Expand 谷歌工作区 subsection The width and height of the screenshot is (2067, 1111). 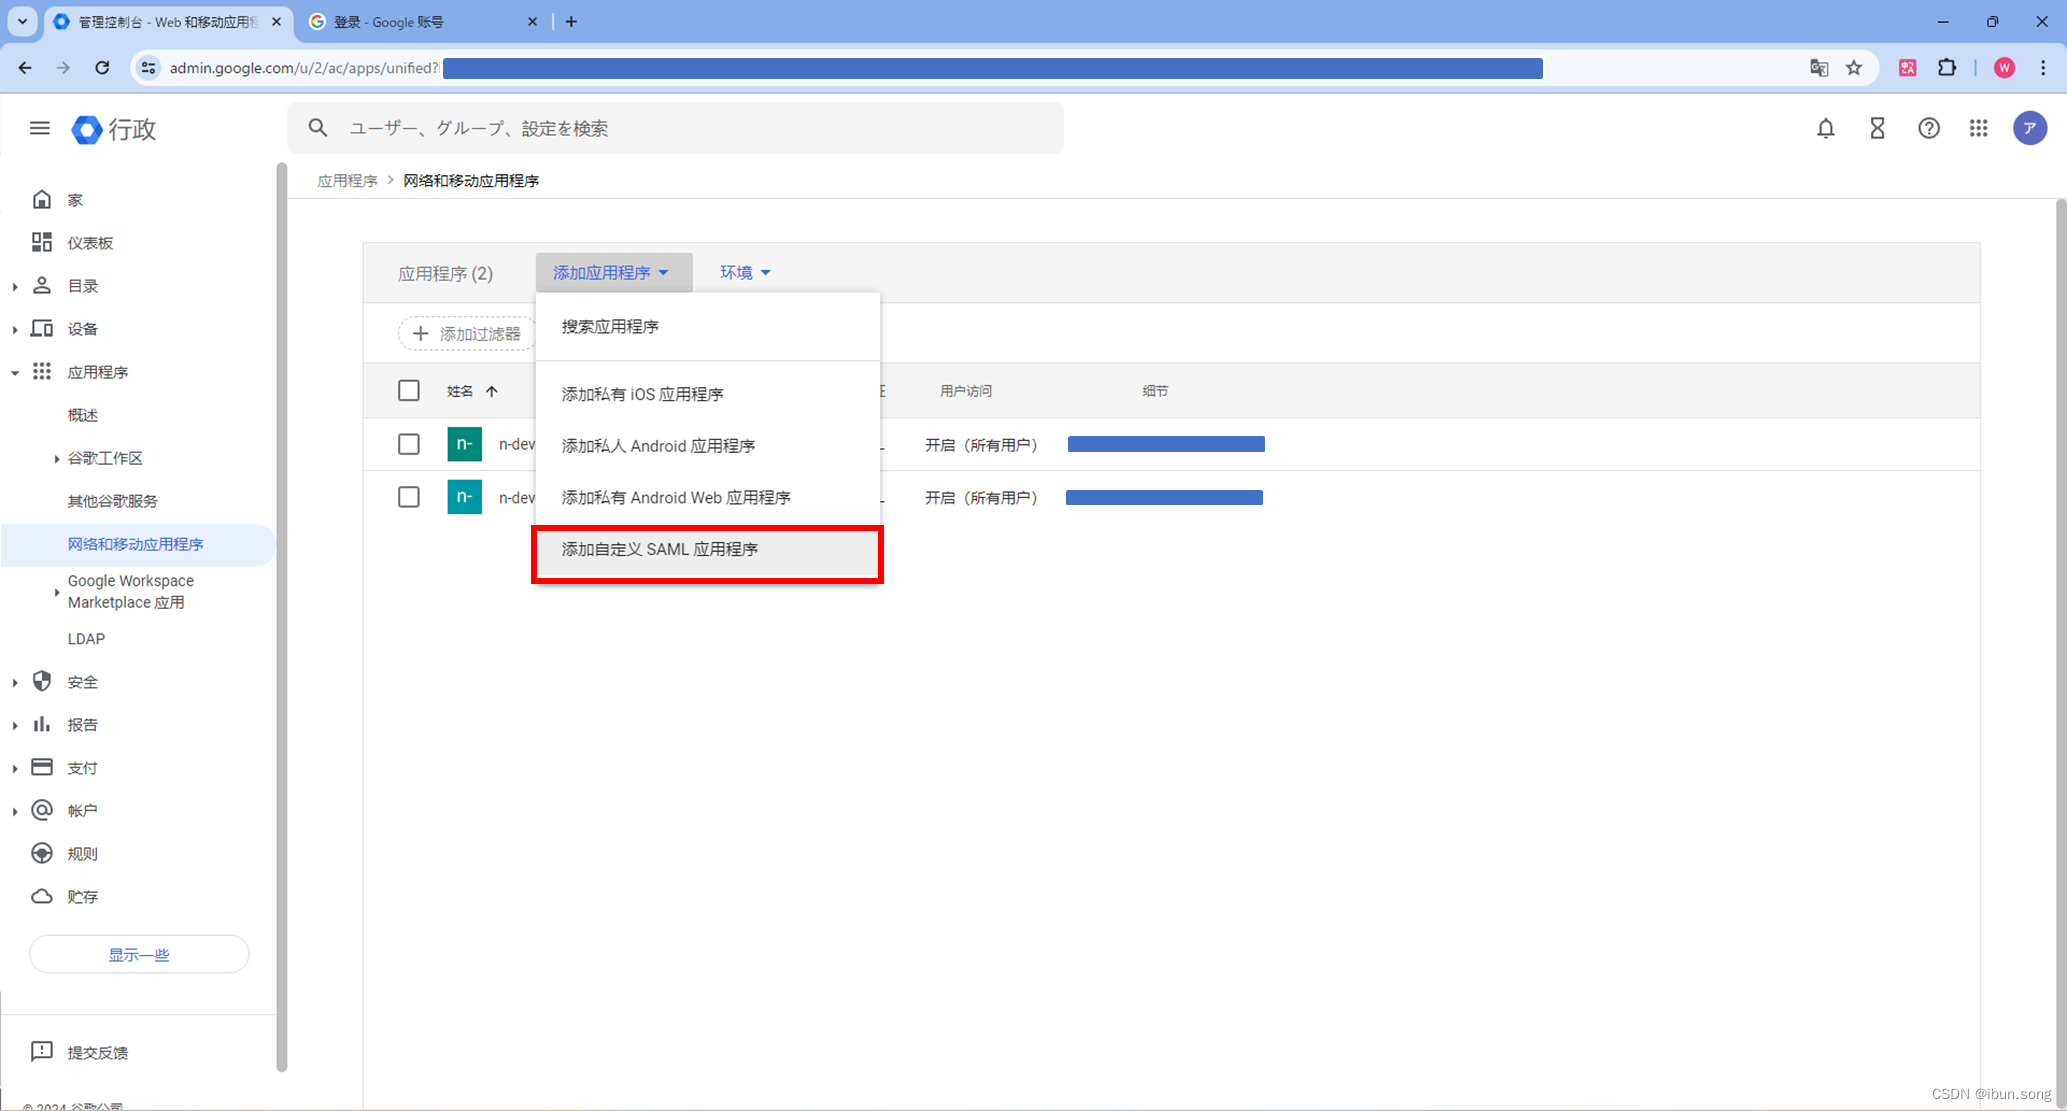tap(57, 458)
